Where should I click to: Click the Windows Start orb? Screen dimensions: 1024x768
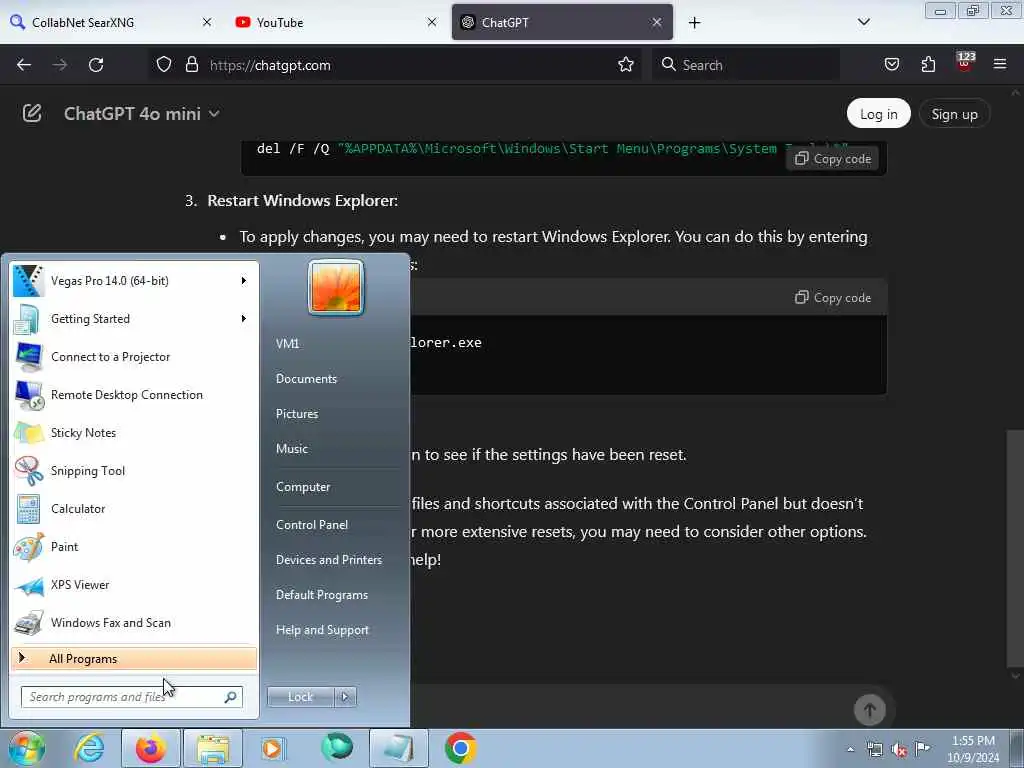tap(26, 748)
